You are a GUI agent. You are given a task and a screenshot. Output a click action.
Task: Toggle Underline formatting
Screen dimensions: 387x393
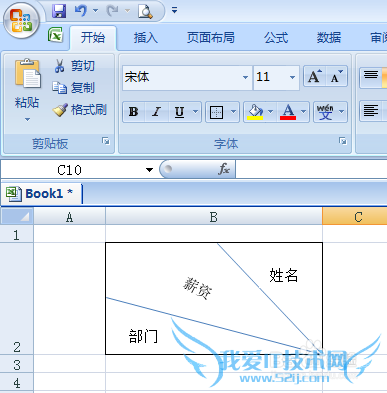pyautogui.click(x=179, y=112)
